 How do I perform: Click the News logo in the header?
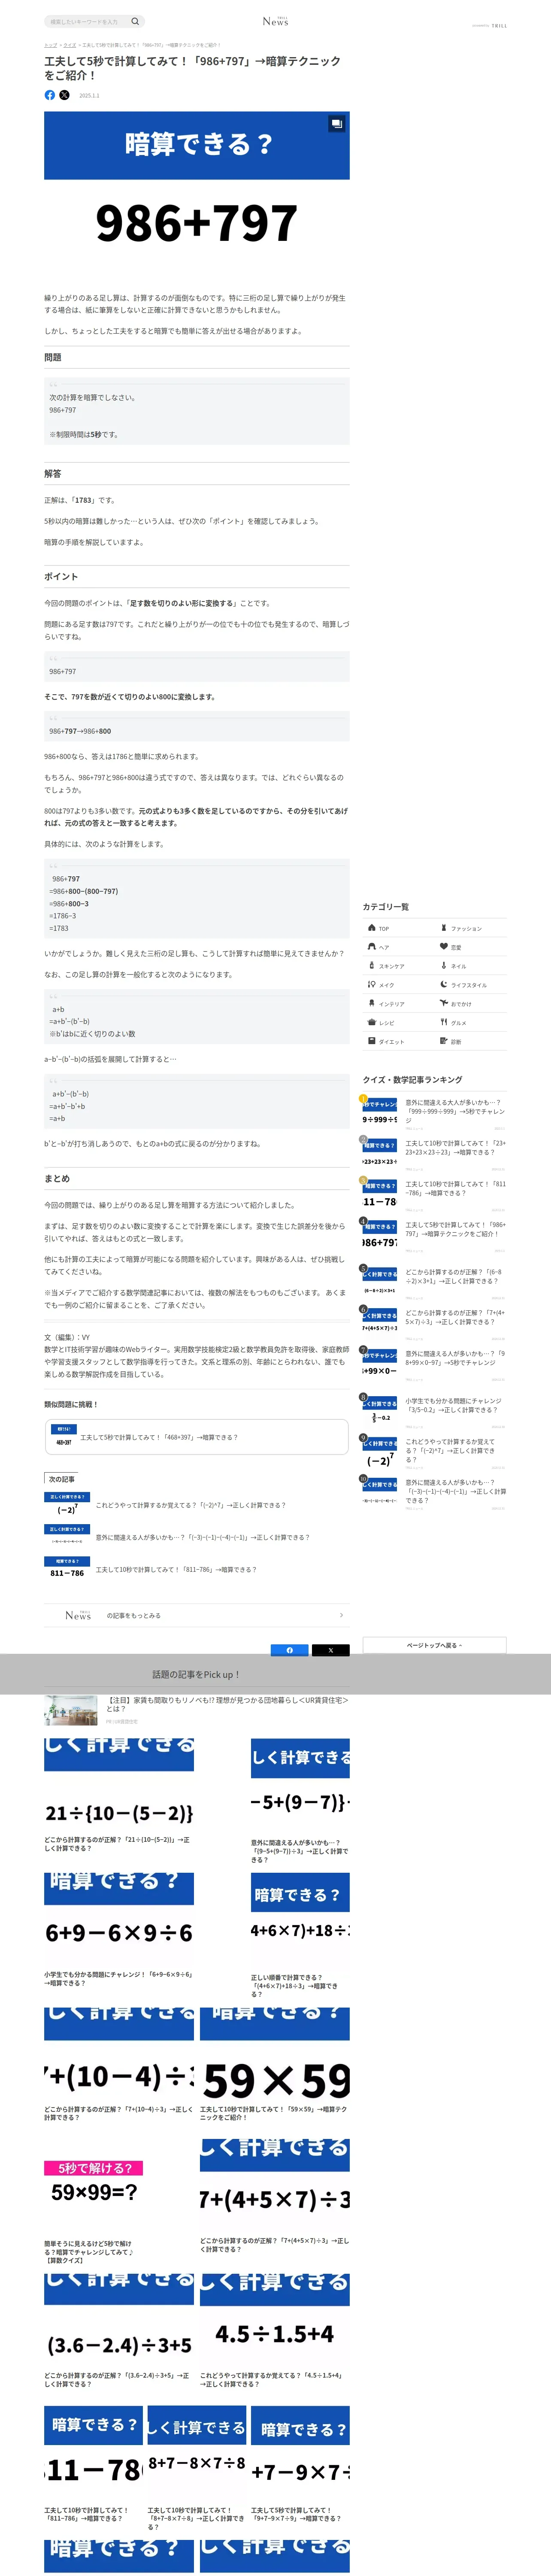click(x=275, y=21)
